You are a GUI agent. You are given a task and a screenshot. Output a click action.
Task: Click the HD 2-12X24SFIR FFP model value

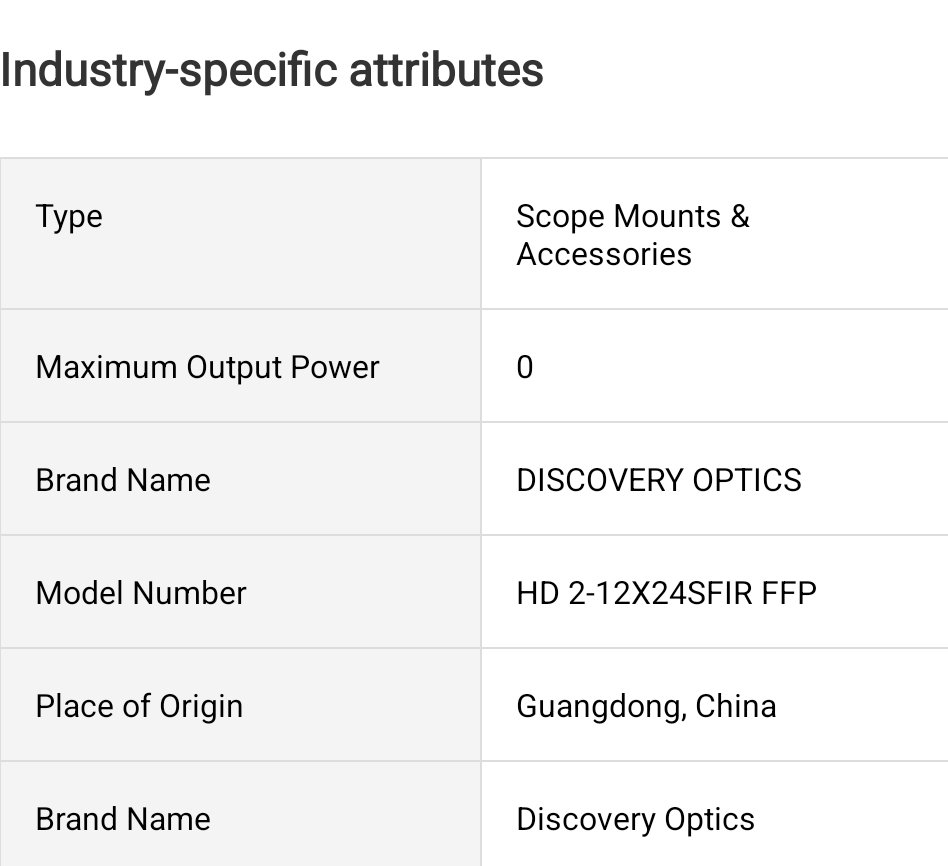coord(666,593)
